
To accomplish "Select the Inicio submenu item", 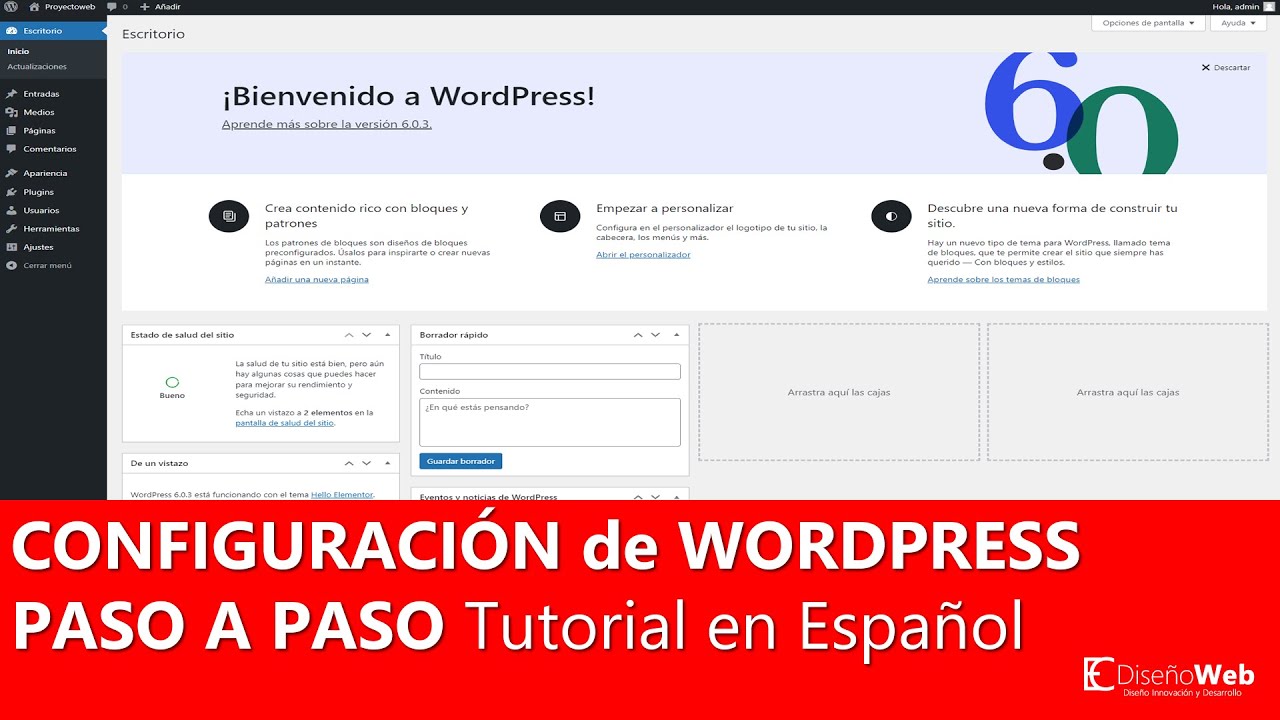I will click(x=18, y=51).
